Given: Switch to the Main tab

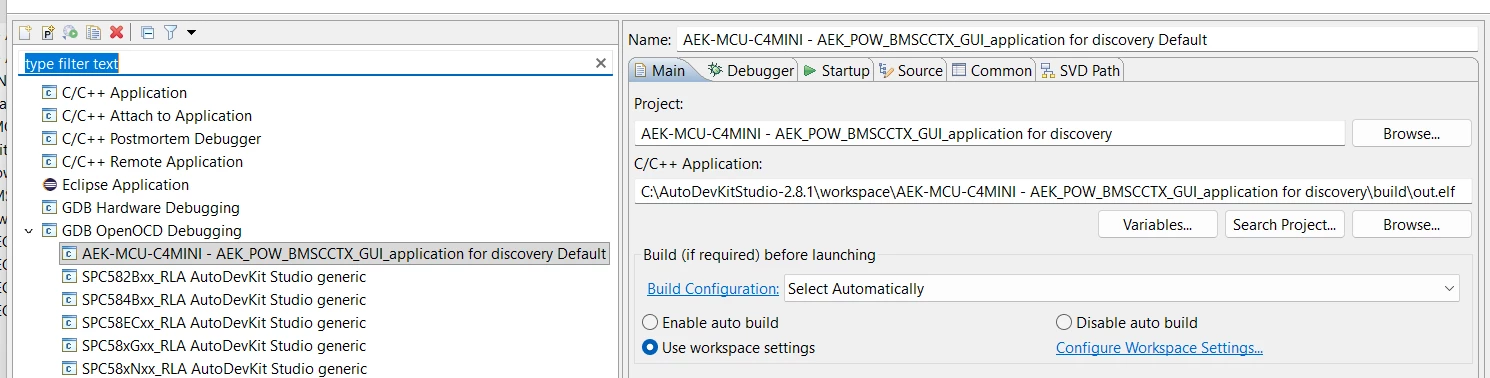Looking at the screenshot, I should (x=661, y=71).
